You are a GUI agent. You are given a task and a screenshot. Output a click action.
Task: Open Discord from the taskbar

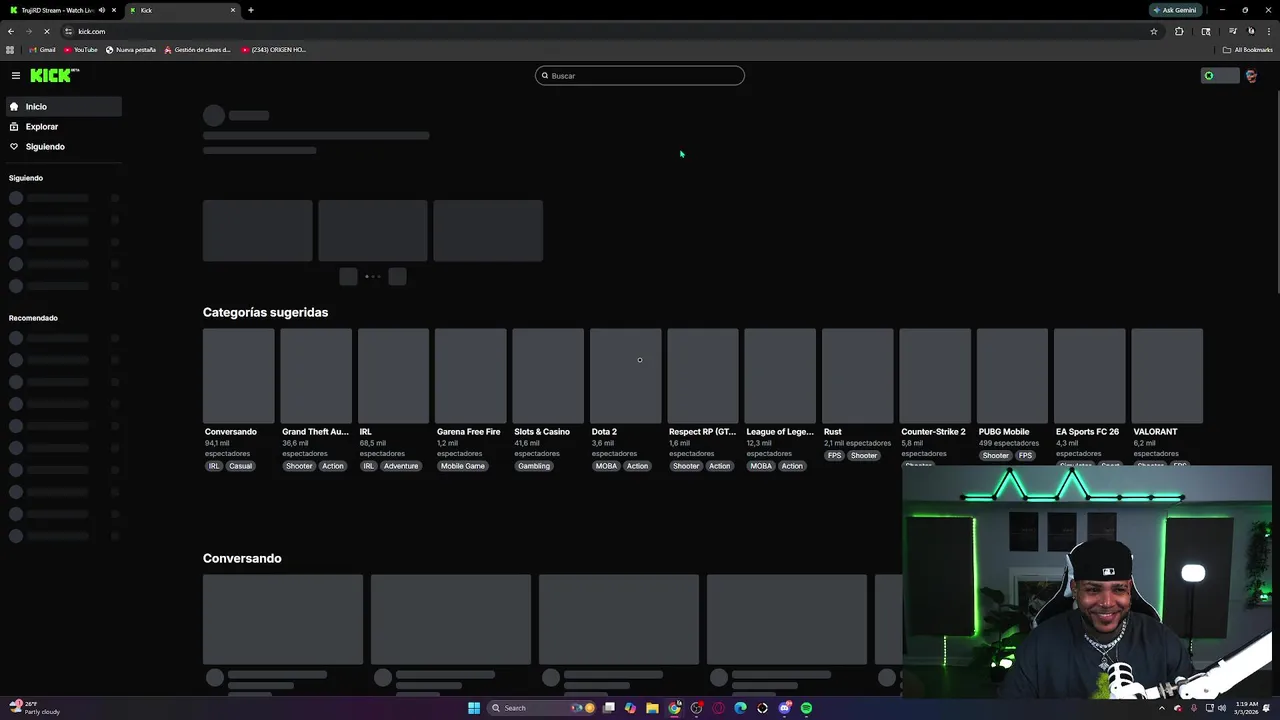point(784,708)
